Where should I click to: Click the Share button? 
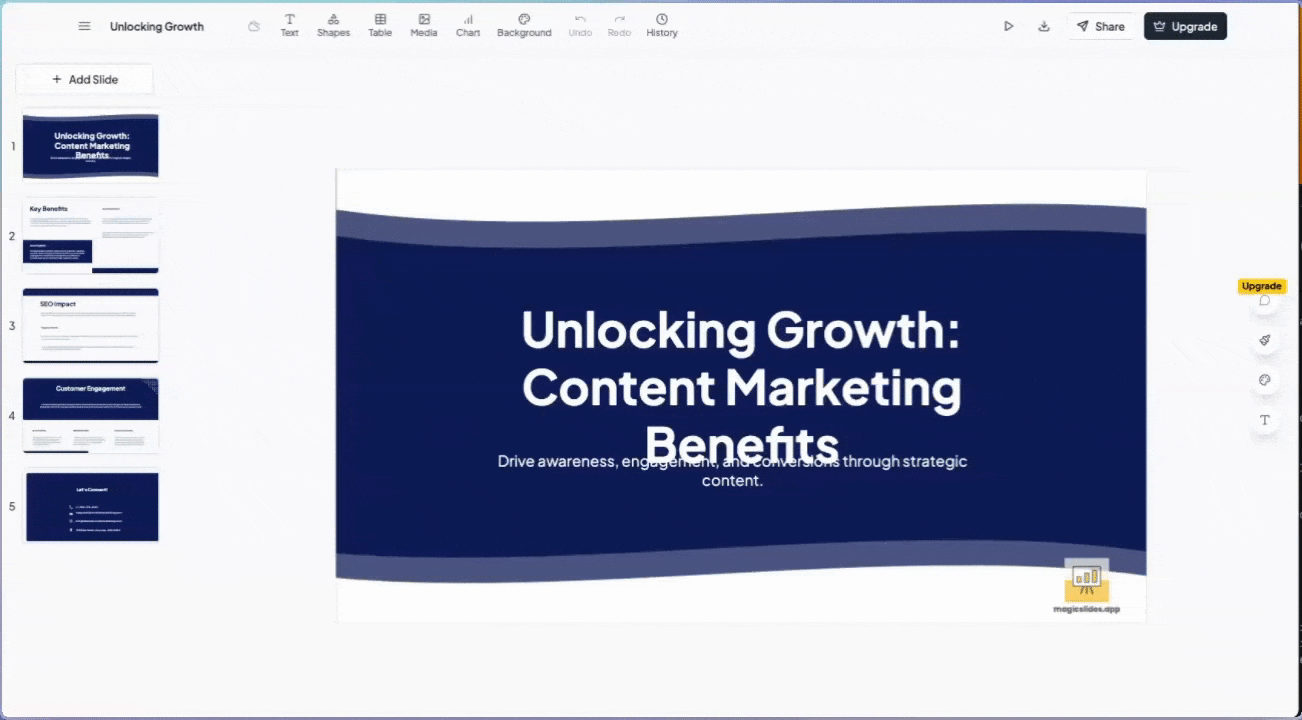[x=1100, y=26]
